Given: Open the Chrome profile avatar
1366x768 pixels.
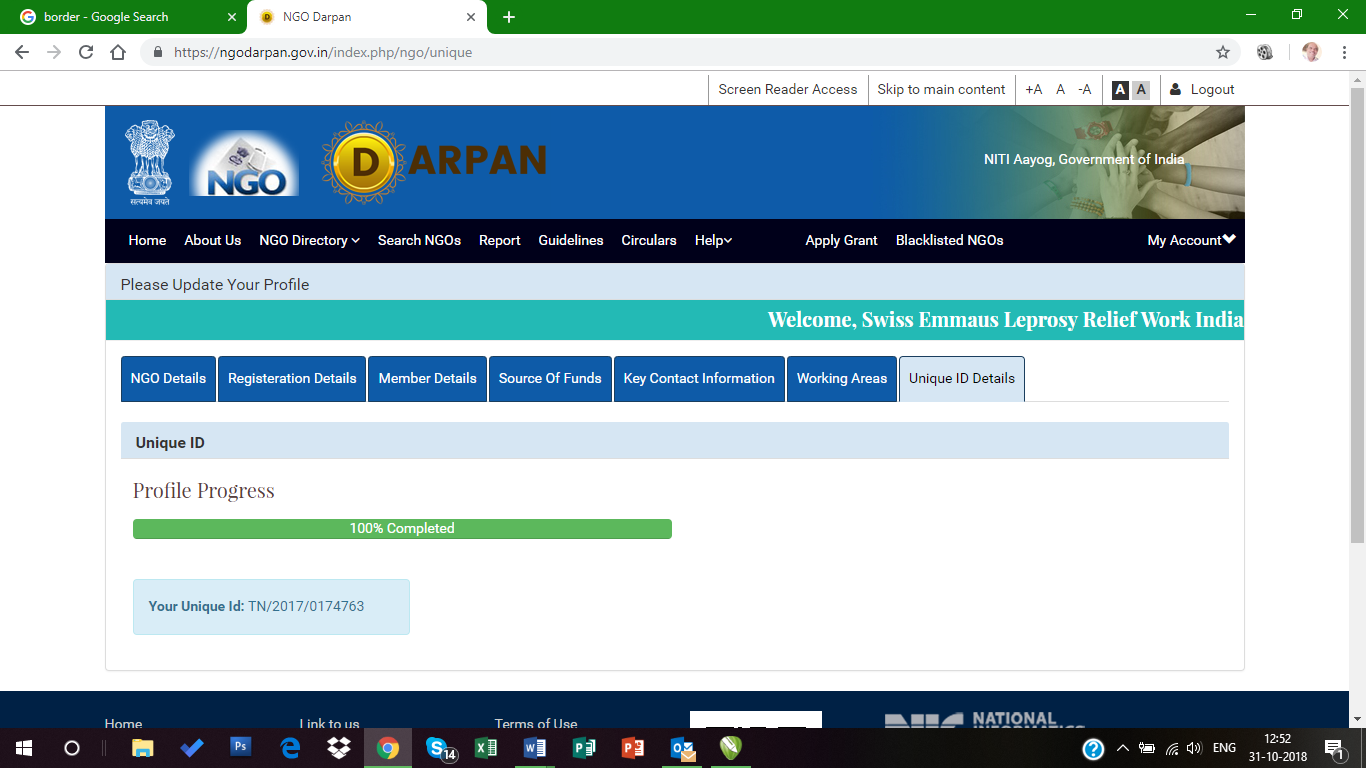Looking at the screenshot, I should 1311,52.
